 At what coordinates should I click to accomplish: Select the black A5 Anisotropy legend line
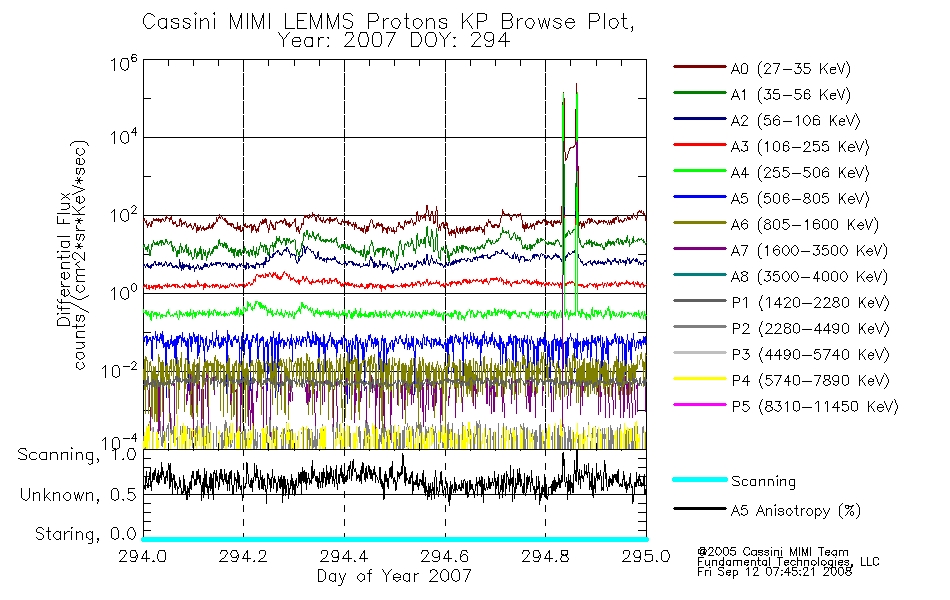click(700, 509)
